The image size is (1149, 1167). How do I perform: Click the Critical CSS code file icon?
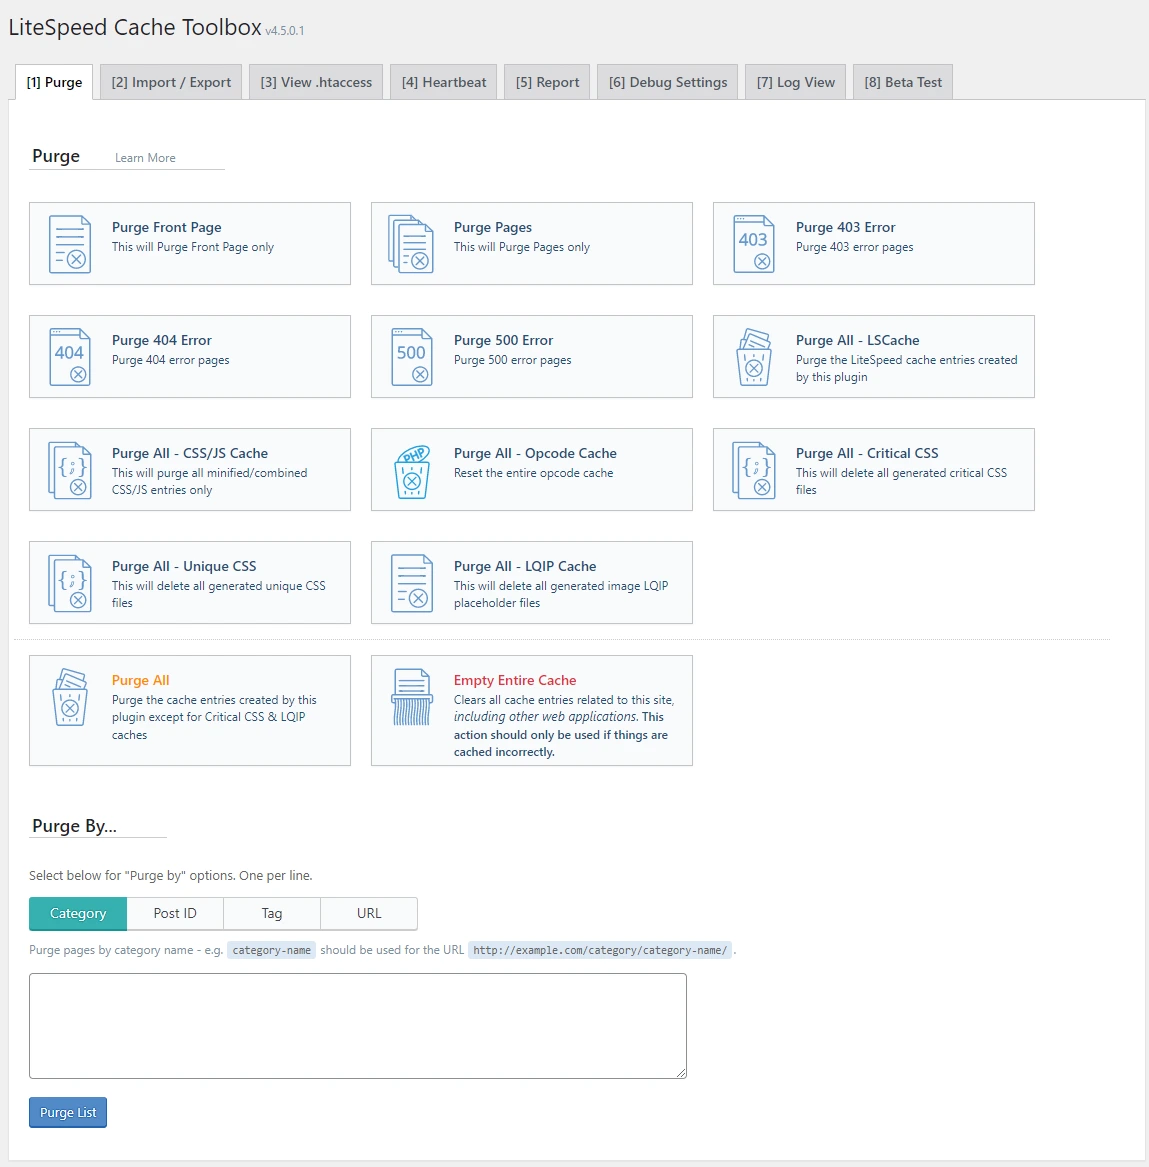point(754,470)
